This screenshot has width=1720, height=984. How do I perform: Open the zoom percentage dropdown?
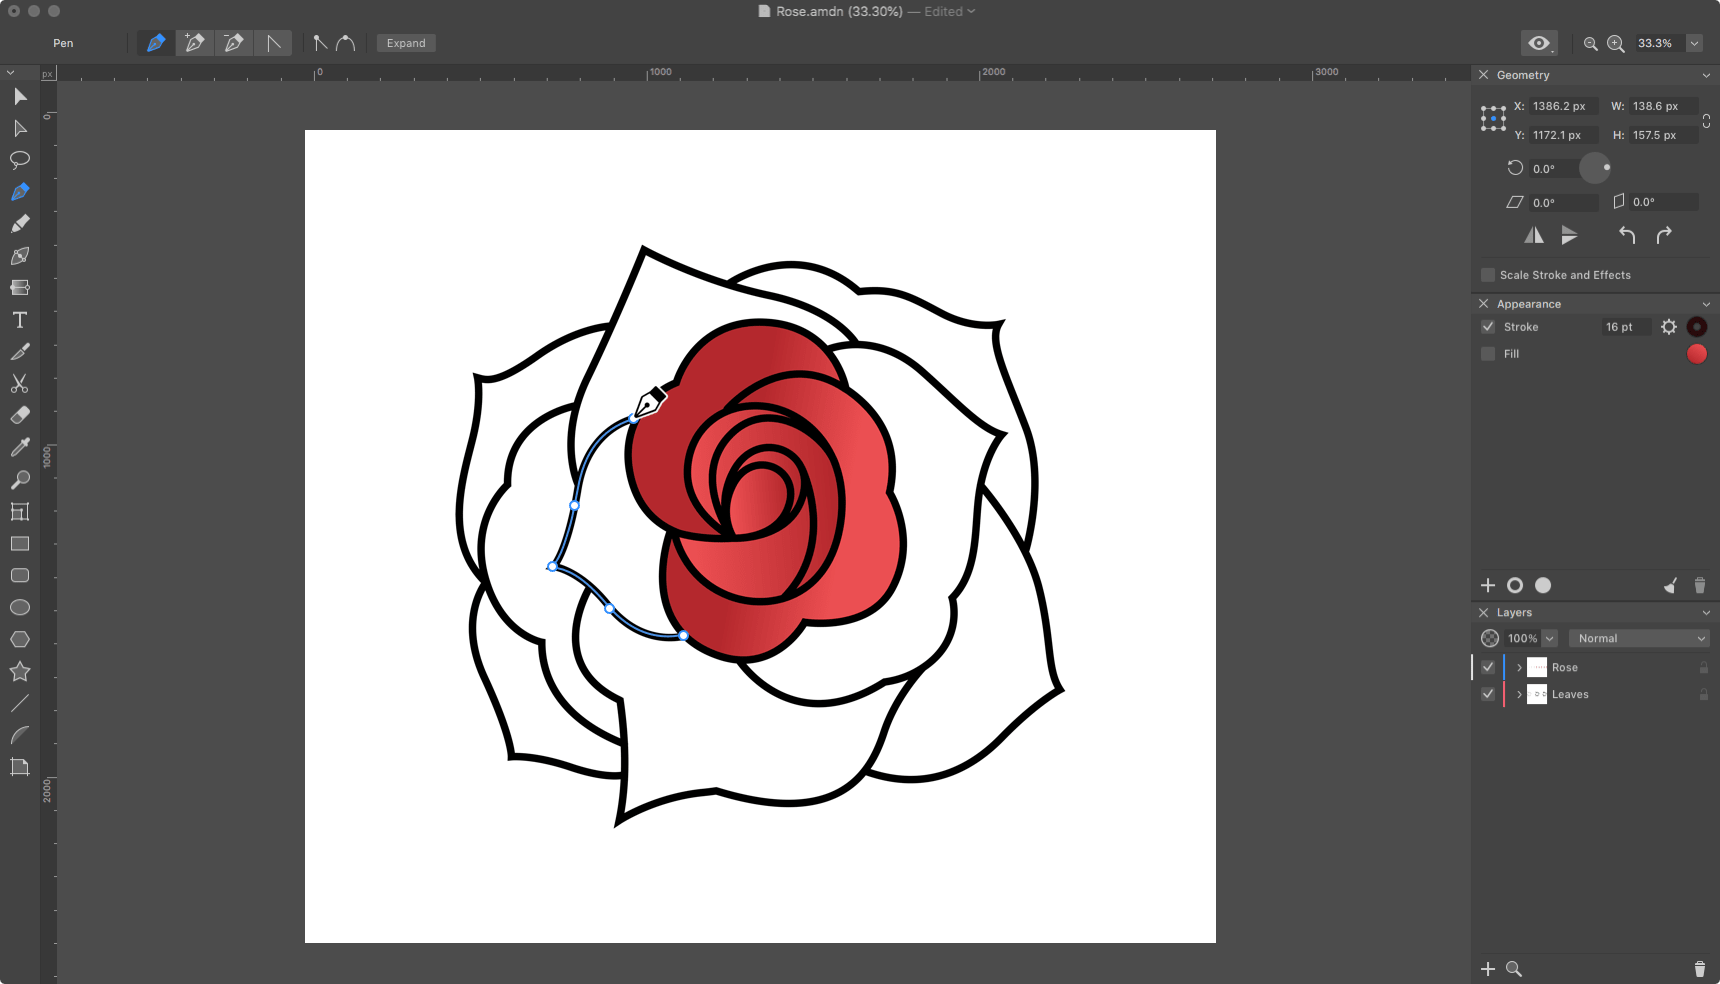[x=1694, y=43]
